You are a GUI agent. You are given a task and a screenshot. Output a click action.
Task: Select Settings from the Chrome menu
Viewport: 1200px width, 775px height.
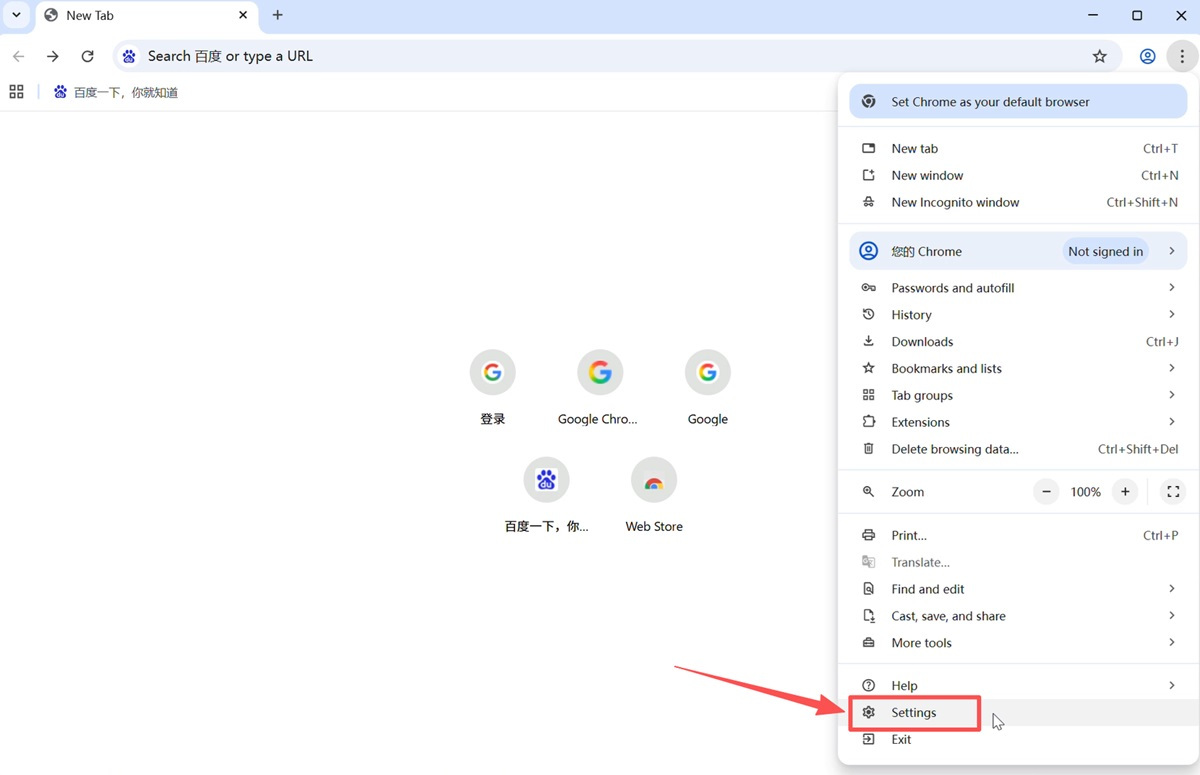click(x=914, y=713)
